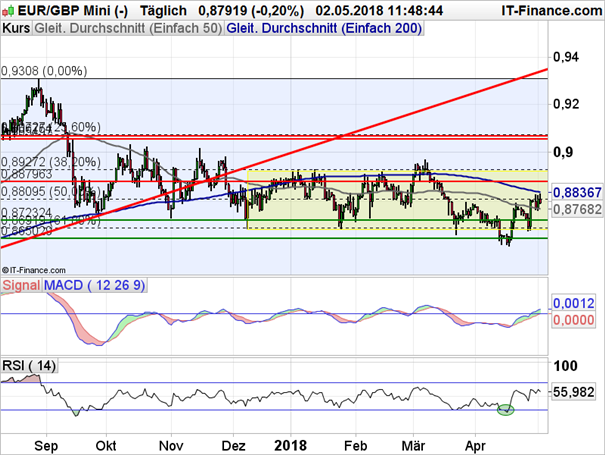The width and height of the screenshot is (605, 455).
Task: Click the 0,94 price axis label
Action: coord(566,57)
